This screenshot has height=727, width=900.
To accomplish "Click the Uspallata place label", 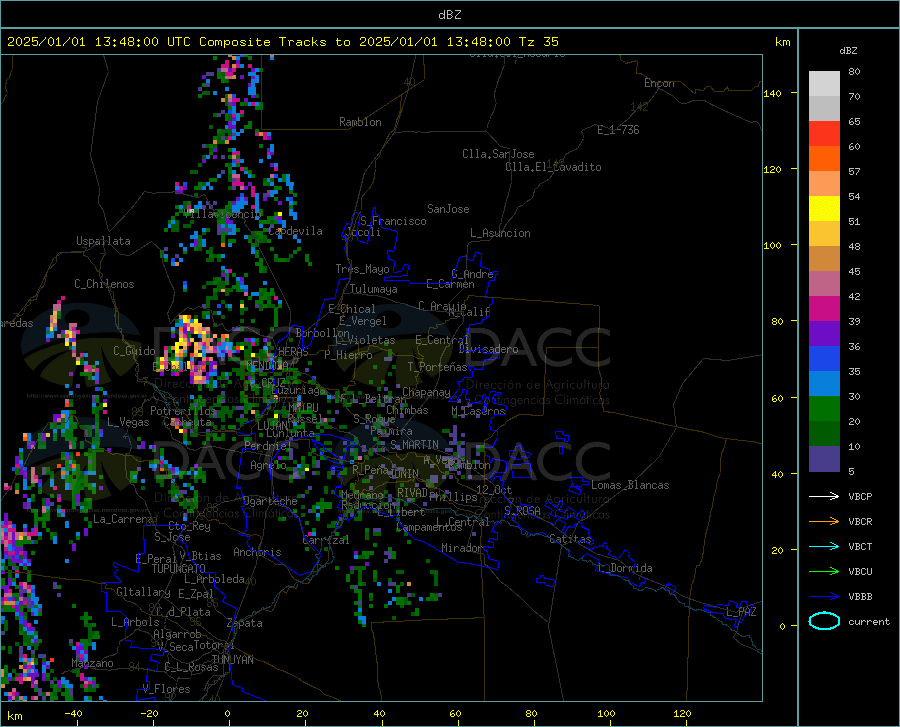I will [x=103, y=241].
